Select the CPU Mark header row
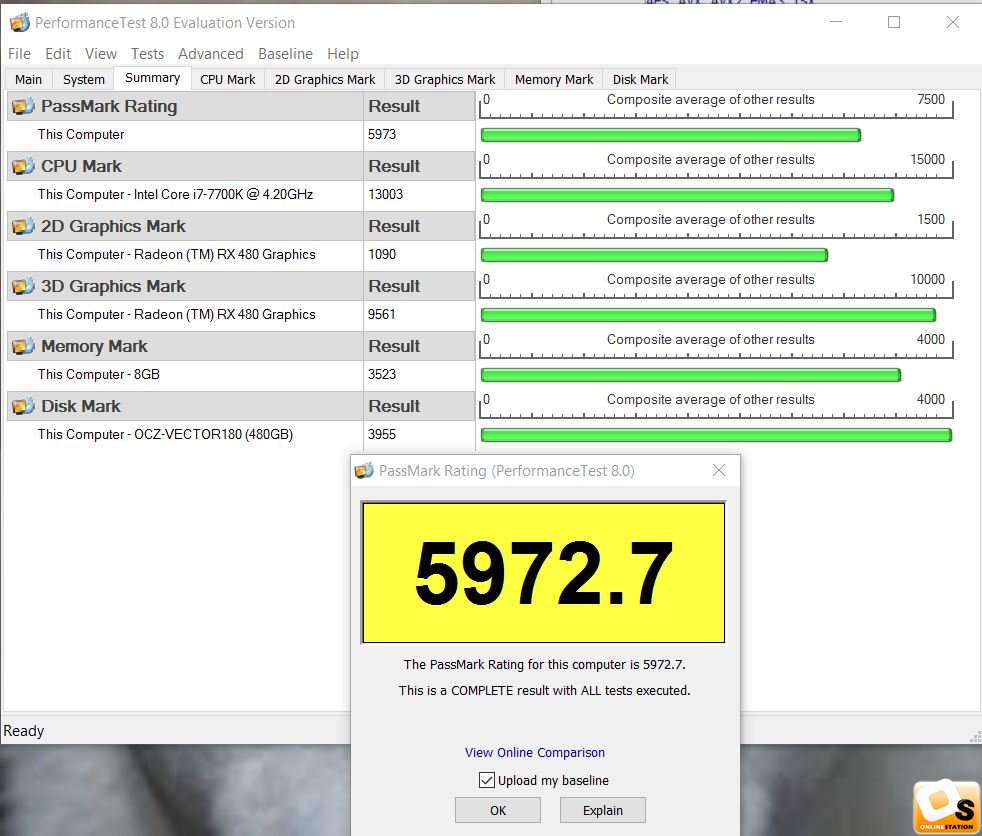The width and height of the screenshot is (982, 836). (x=241, y=167)
